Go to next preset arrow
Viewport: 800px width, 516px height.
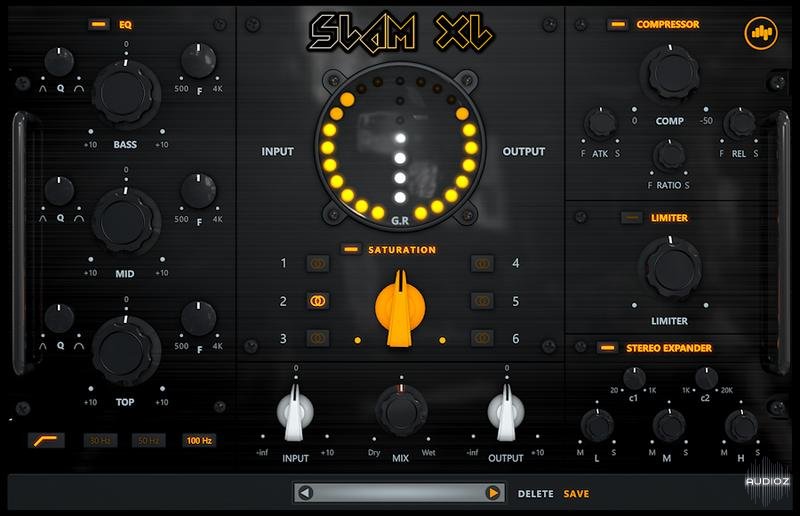click(x=493, y=493)
